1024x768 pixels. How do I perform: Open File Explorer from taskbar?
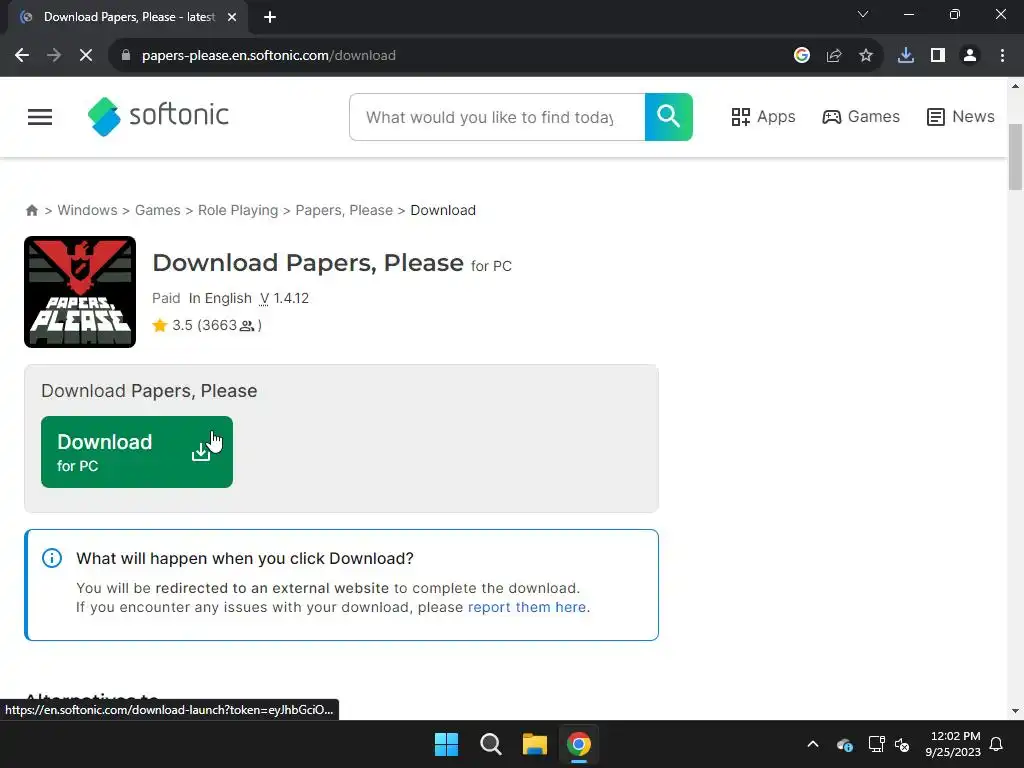534,744
